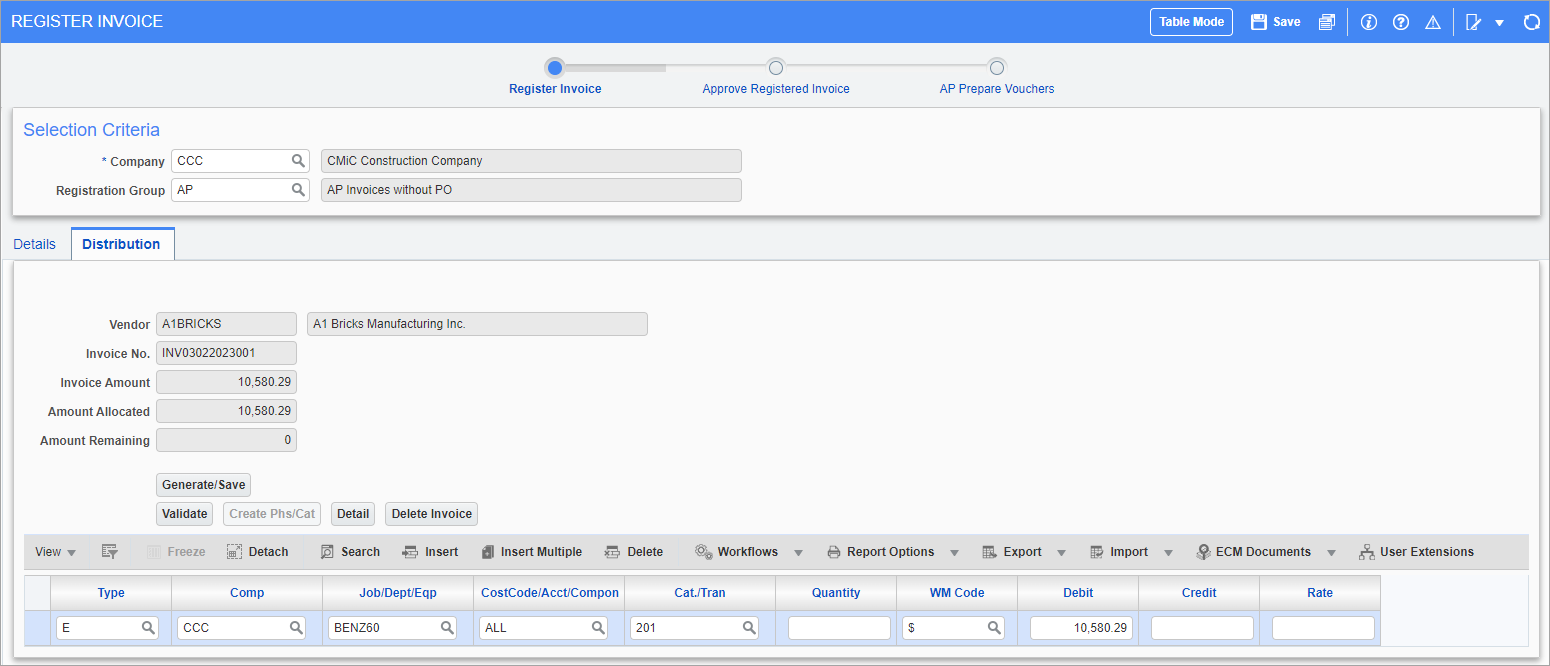Click the Delete icon in the grid toolbar
This screenshot has width=1550, height=666.
[x=634, y=551]
